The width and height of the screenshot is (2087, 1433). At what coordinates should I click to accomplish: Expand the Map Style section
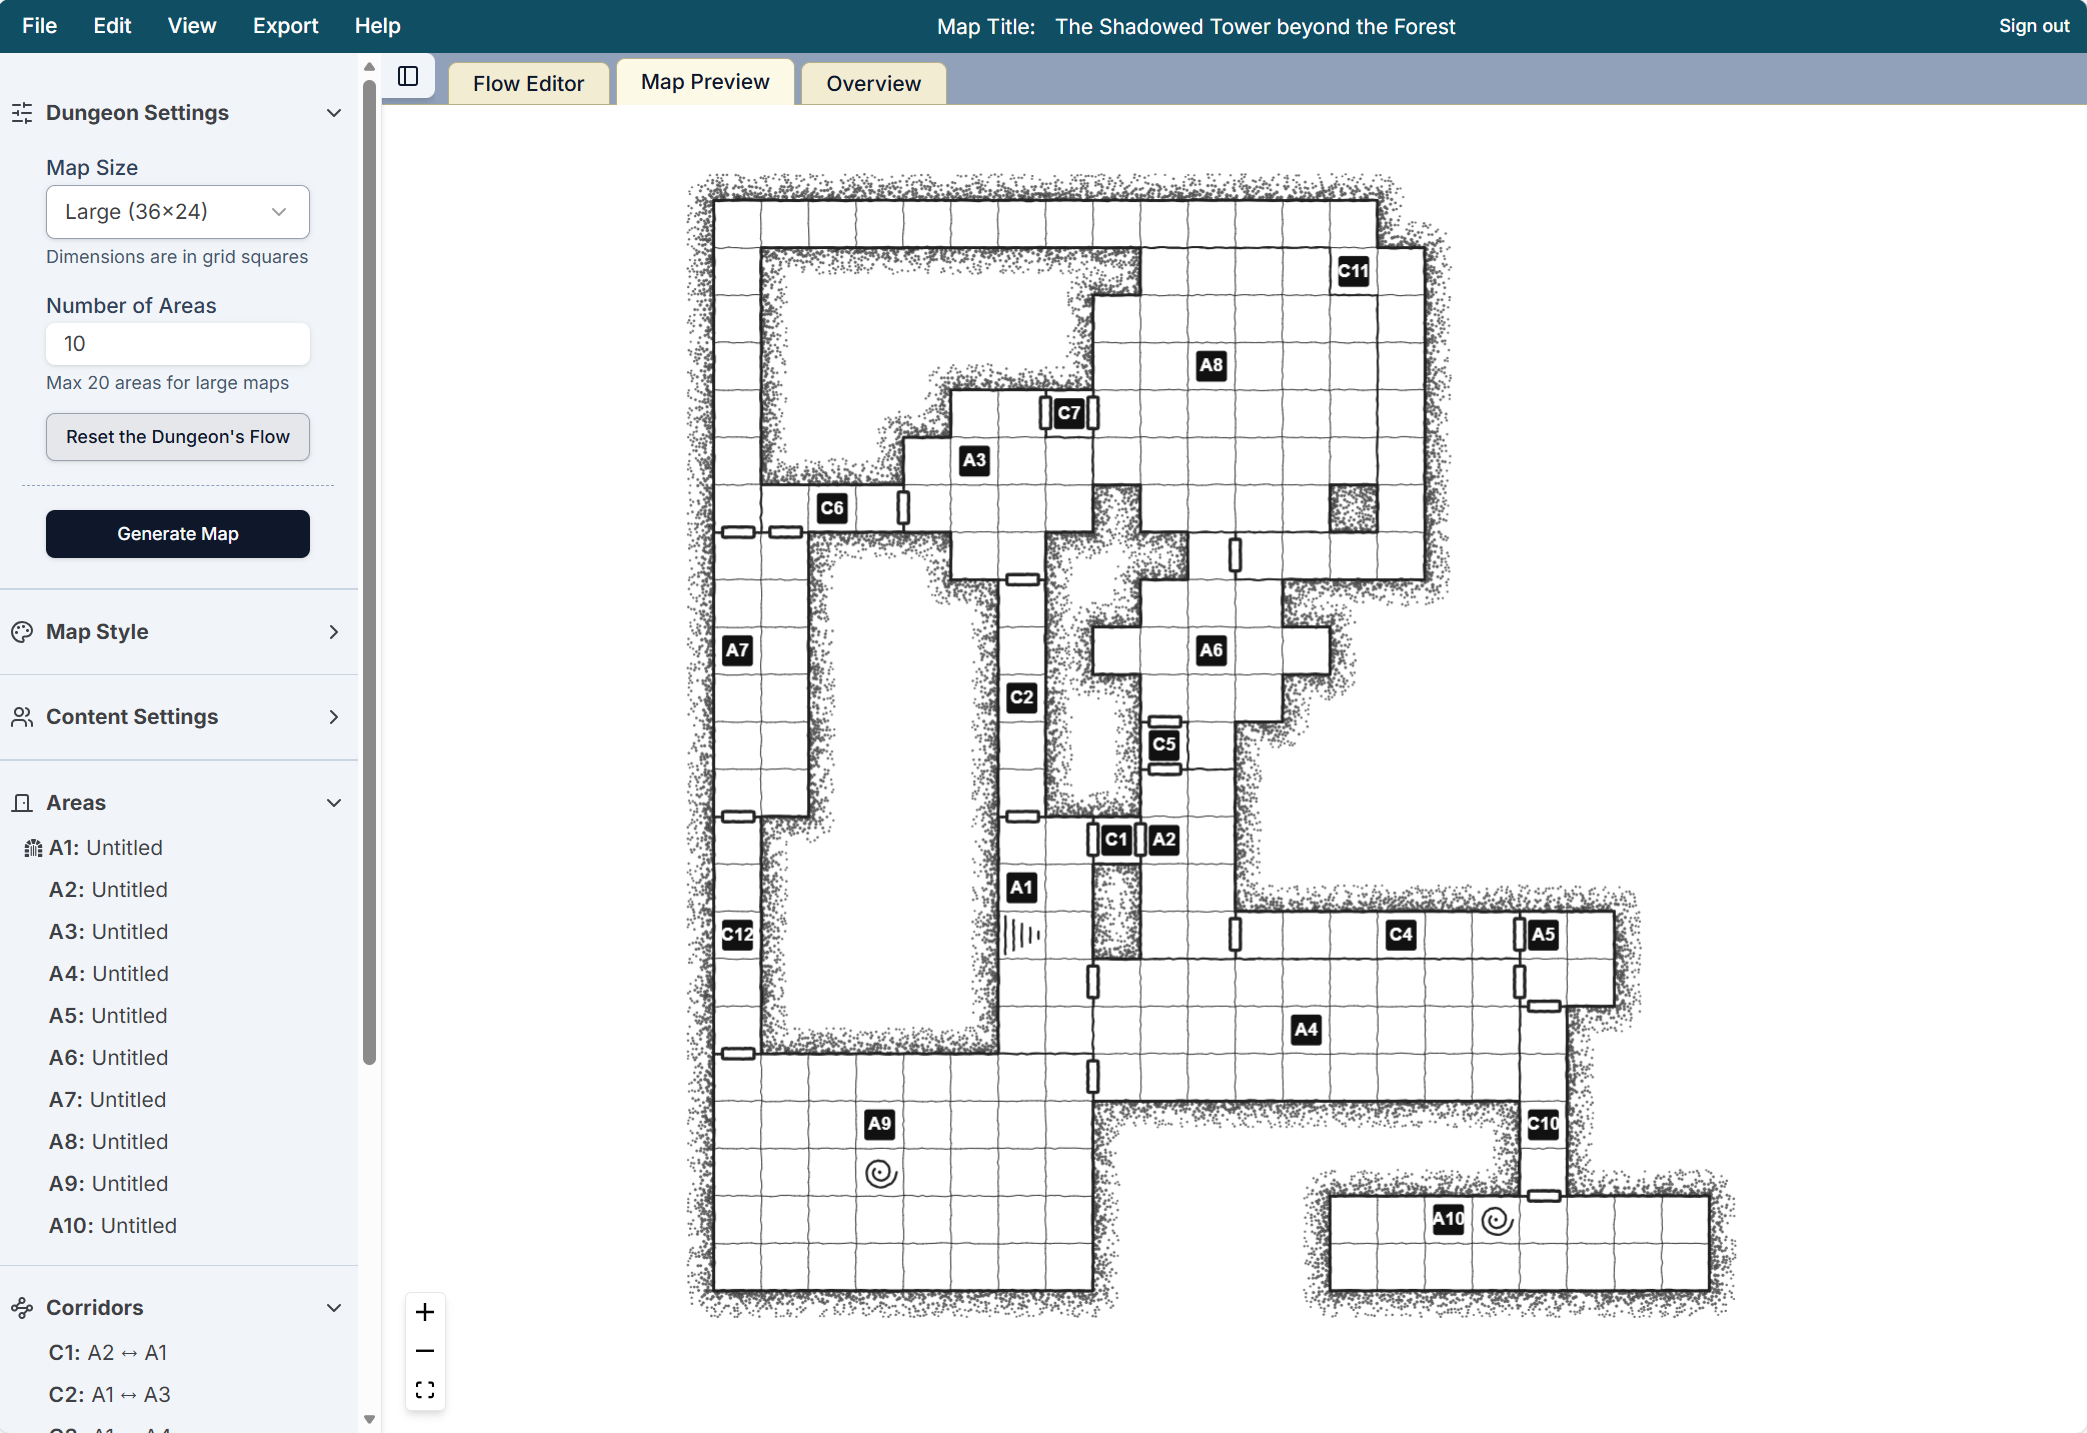pyautogui.click(x=334, y=632)
